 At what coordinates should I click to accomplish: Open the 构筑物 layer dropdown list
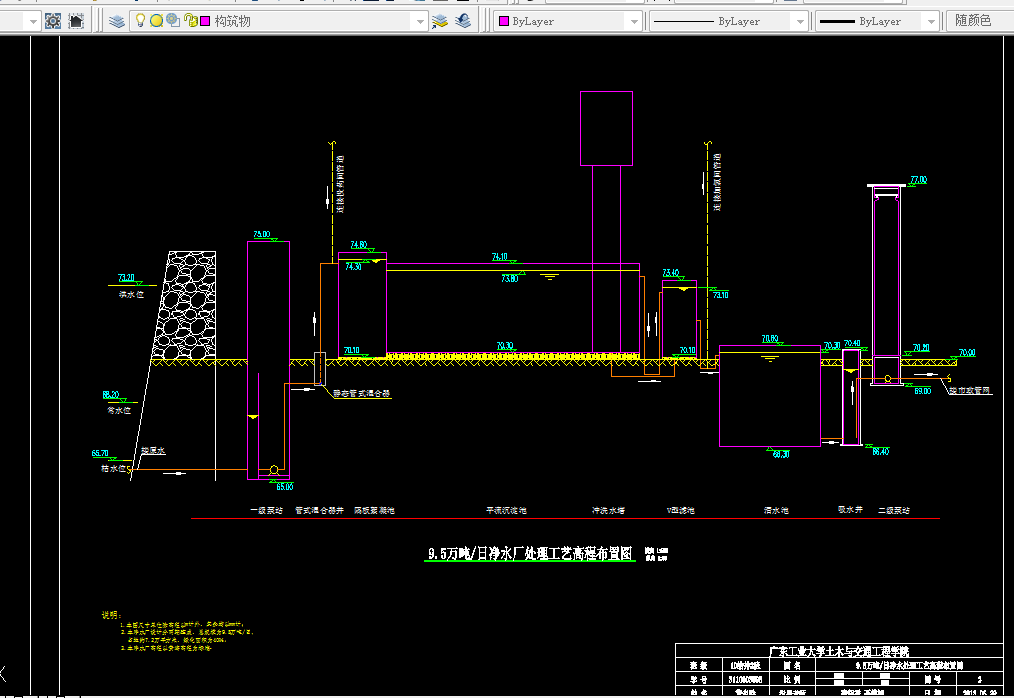coord(420,22)
